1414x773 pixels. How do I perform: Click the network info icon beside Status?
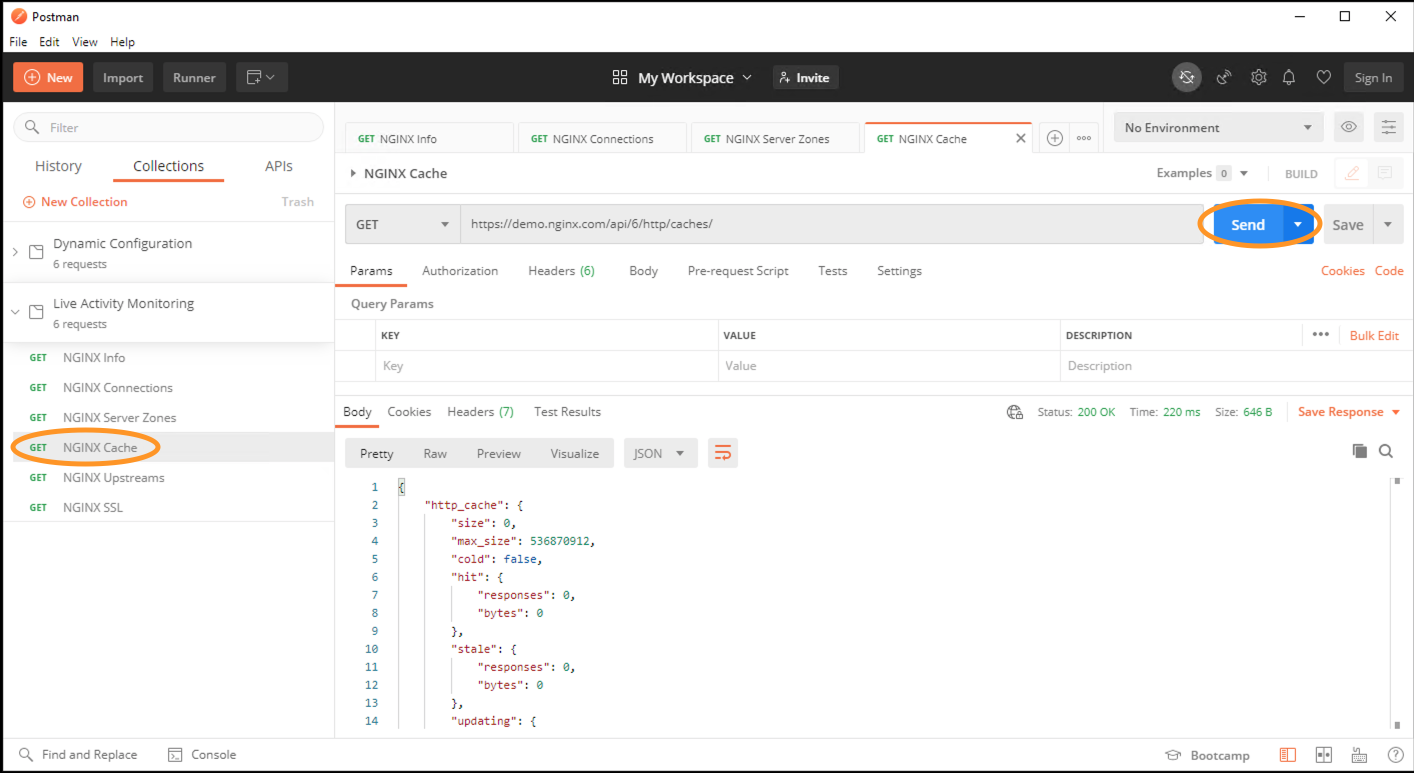[x=1015, y=412]
